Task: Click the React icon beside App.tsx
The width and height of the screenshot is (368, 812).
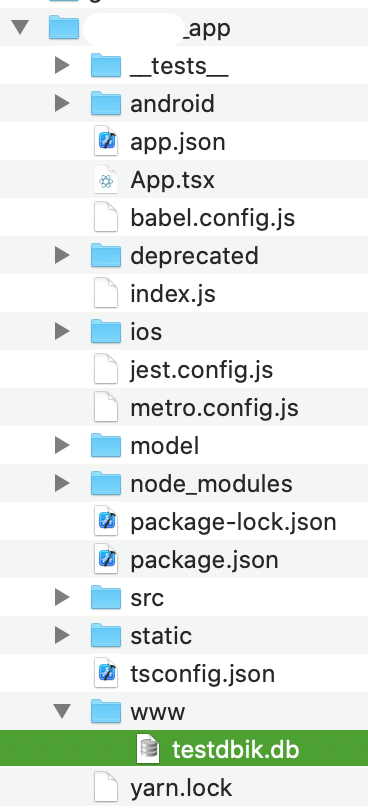Action: point(106,180)
